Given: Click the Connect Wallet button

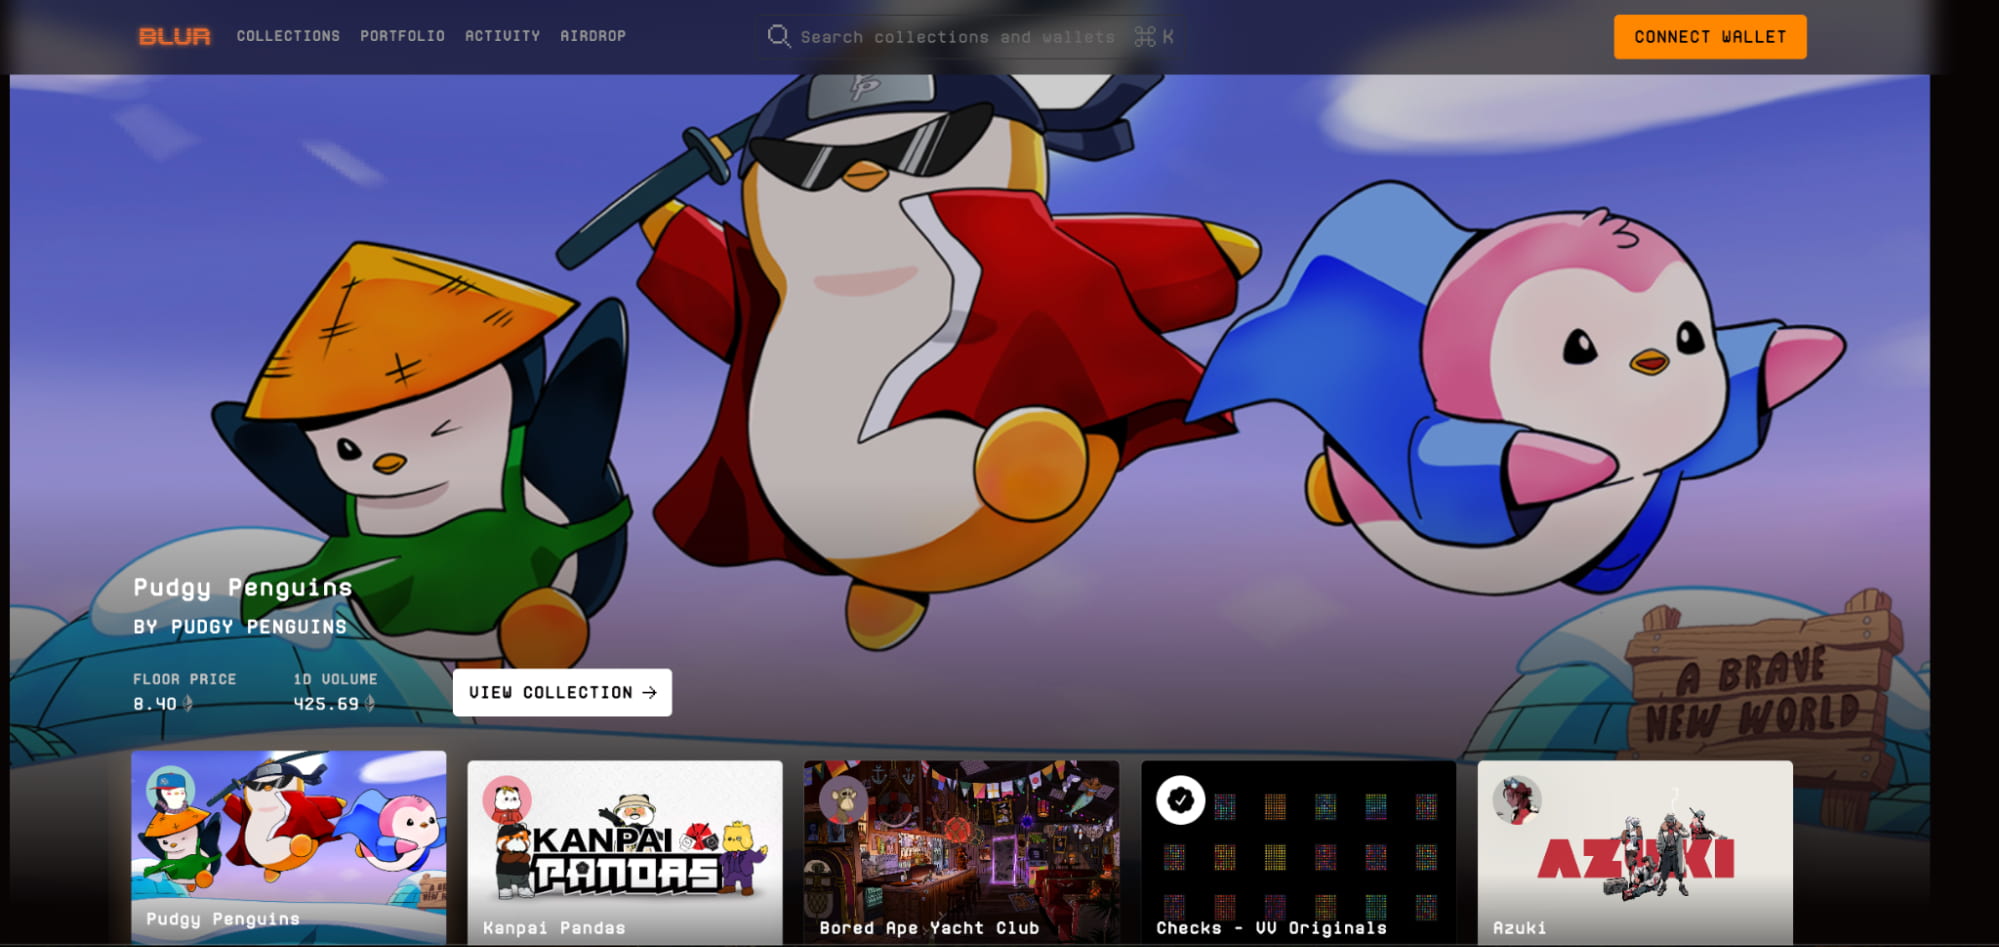Looking at the screenshot, I should coord(1710,37).
